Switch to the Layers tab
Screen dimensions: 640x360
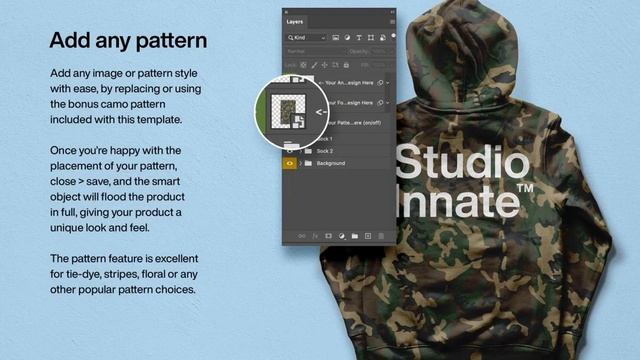(x=295, y=22)
